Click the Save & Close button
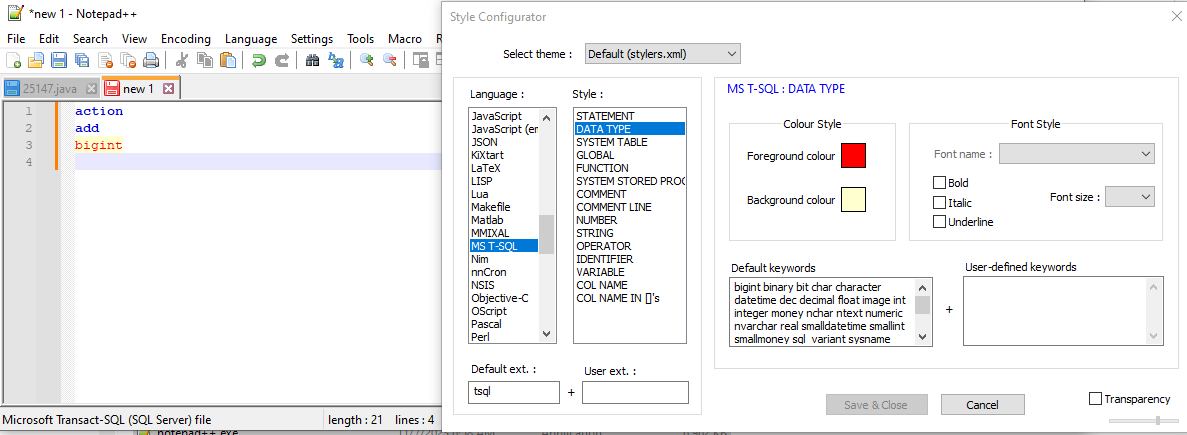This screenshot has width=1187, height=435. pos(876,405)
